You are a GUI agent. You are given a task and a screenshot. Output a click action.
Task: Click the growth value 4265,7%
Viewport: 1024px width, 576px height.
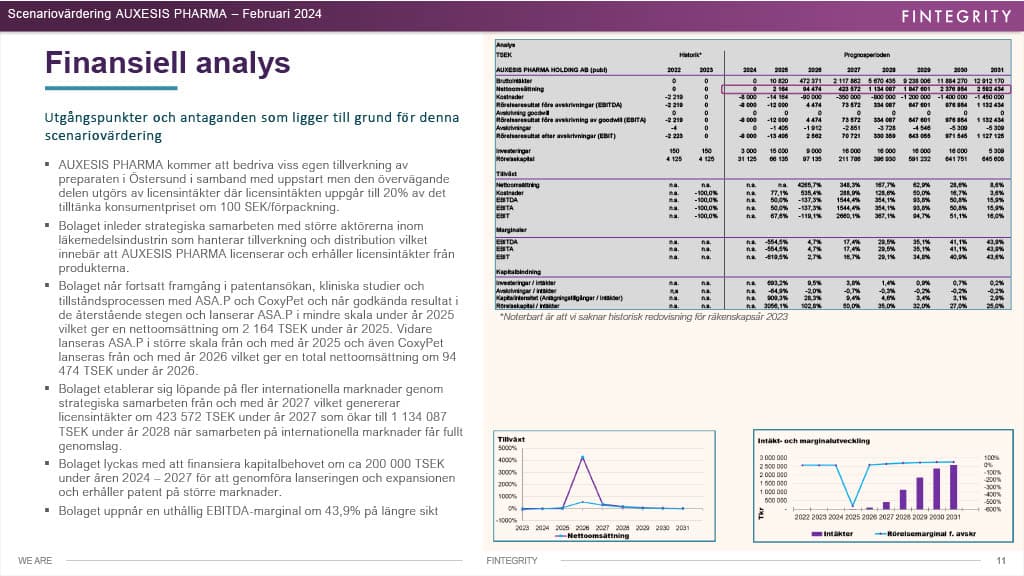[809, 185]
